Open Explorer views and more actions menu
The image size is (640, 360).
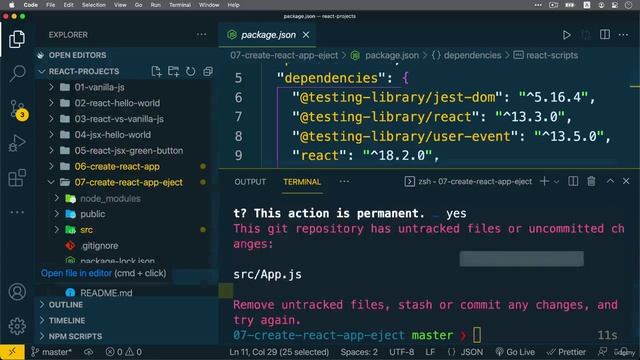tap(201, 35)
